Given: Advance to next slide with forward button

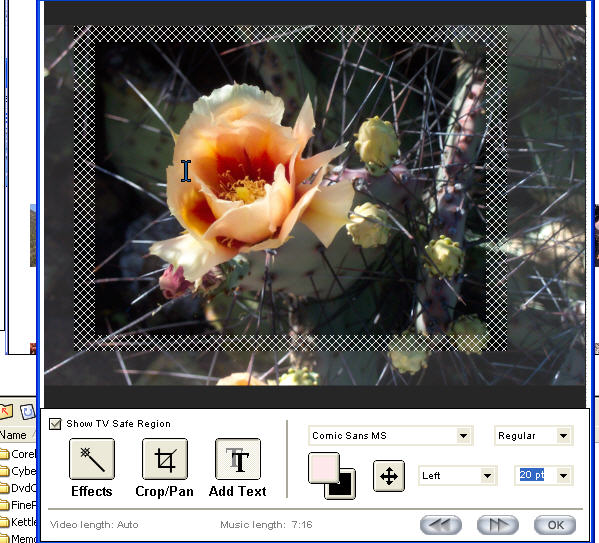Looking at the screenshot, I should pos(498,525).
